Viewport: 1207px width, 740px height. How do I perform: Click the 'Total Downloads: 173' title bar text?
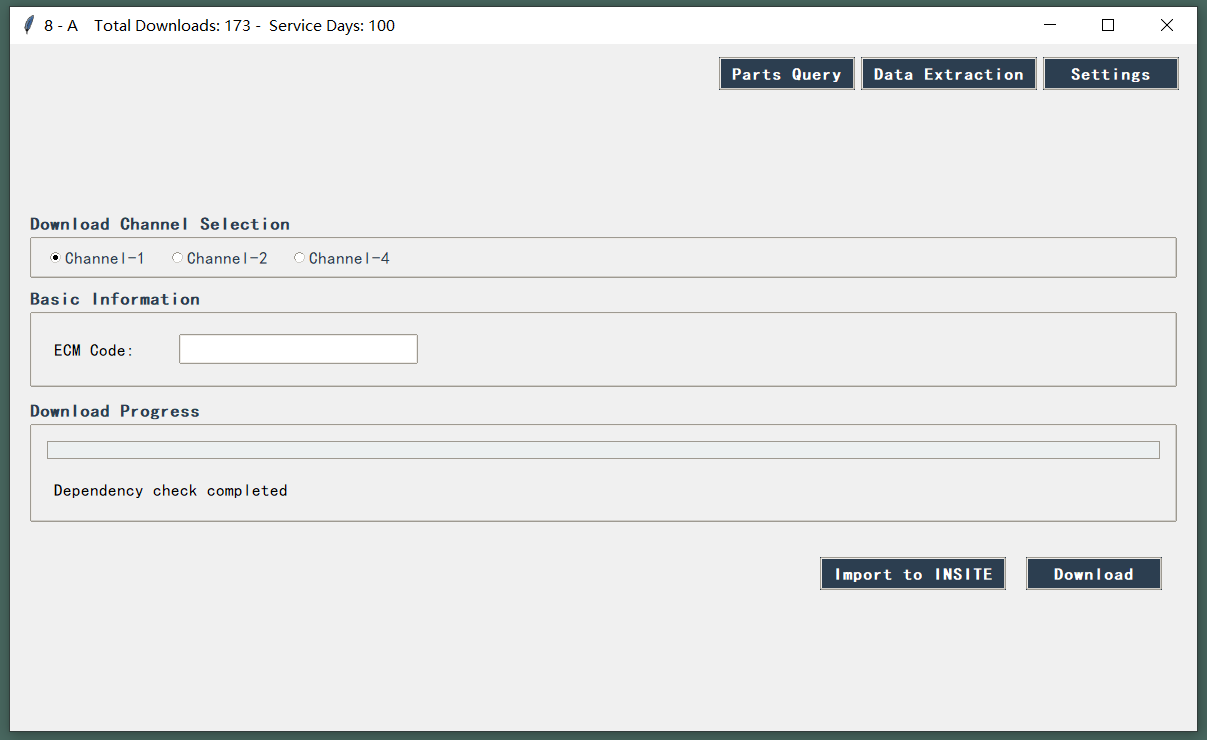click(x=172, y=26)
